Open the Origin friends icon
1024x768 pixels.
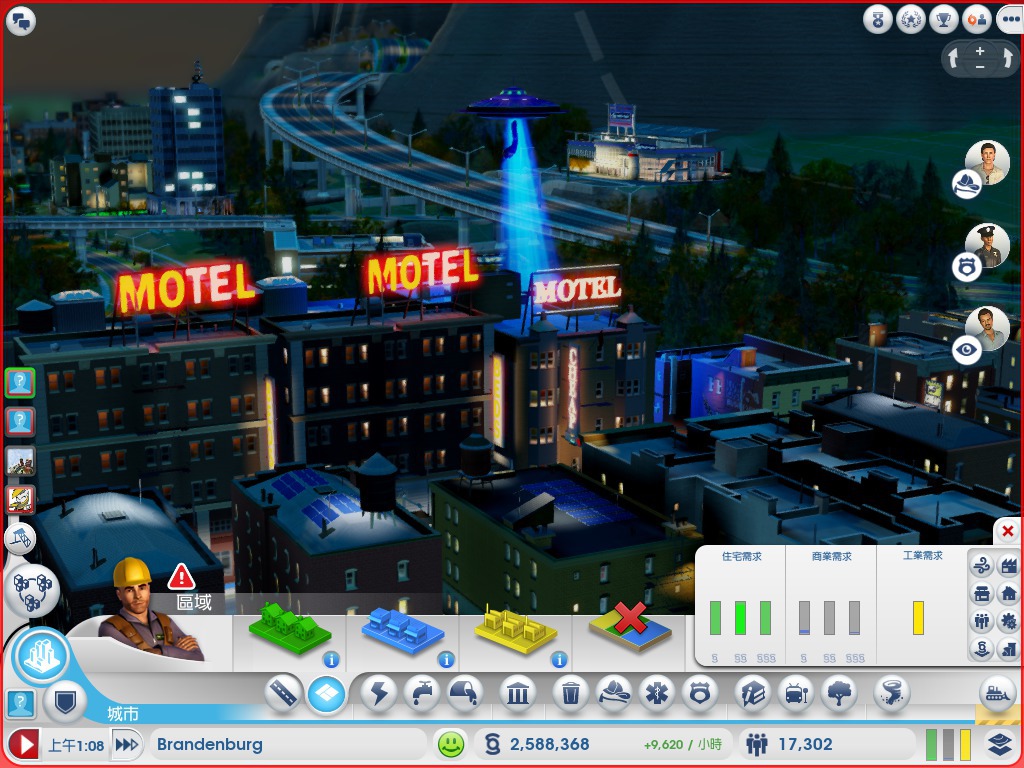977,20
